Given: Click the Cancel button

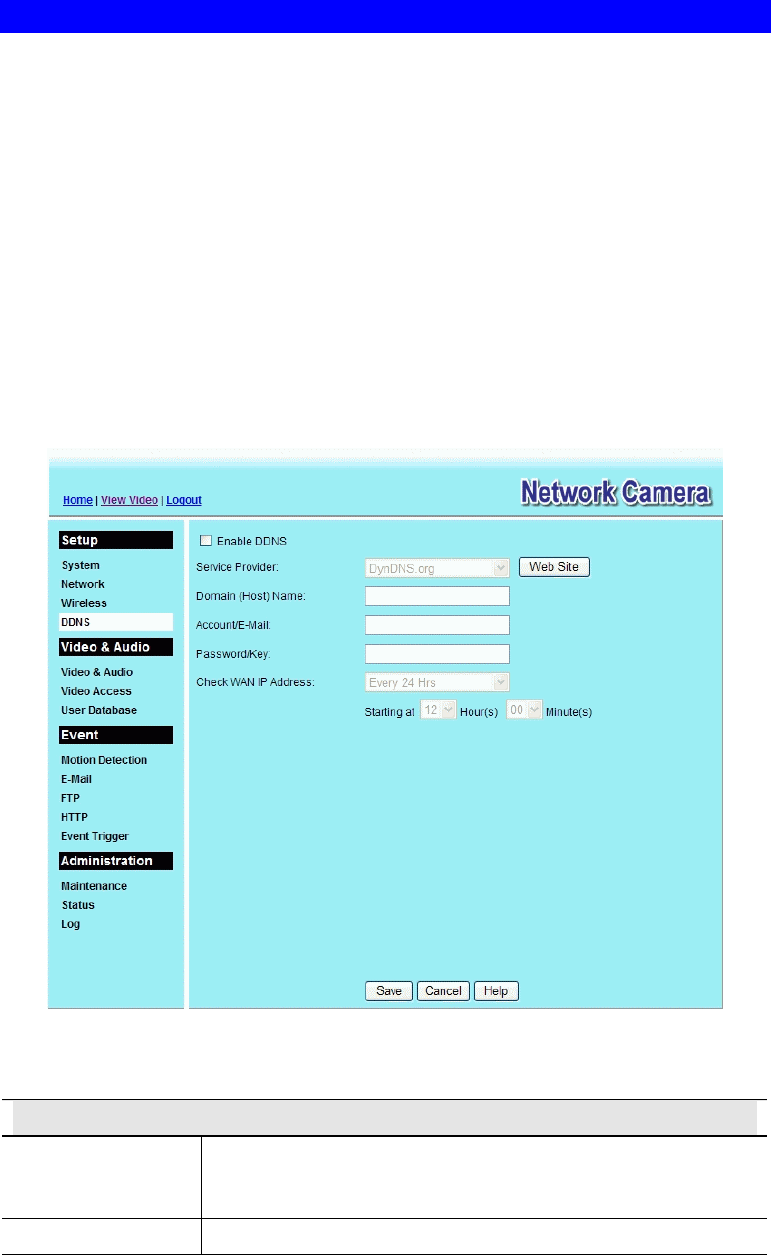Looking at the screenshot, I should (x=443, y=991).
